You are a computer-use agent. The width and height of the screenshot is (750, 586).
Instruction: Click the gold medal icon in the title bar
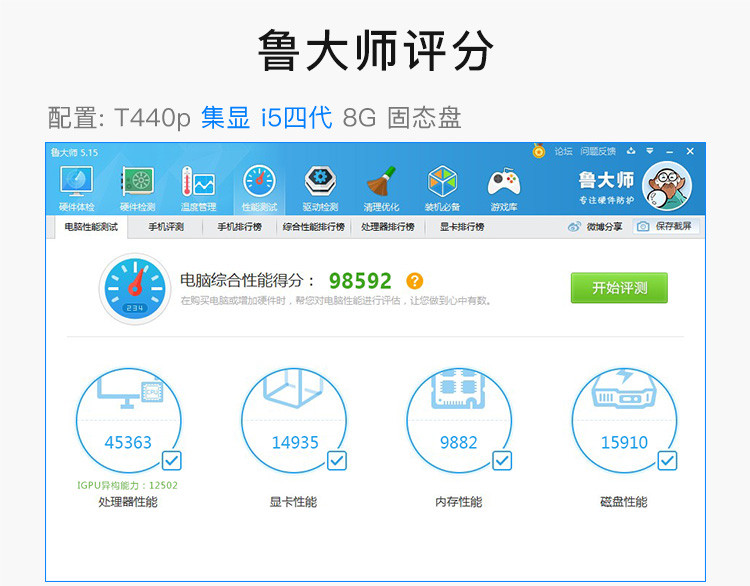[539, 151]
